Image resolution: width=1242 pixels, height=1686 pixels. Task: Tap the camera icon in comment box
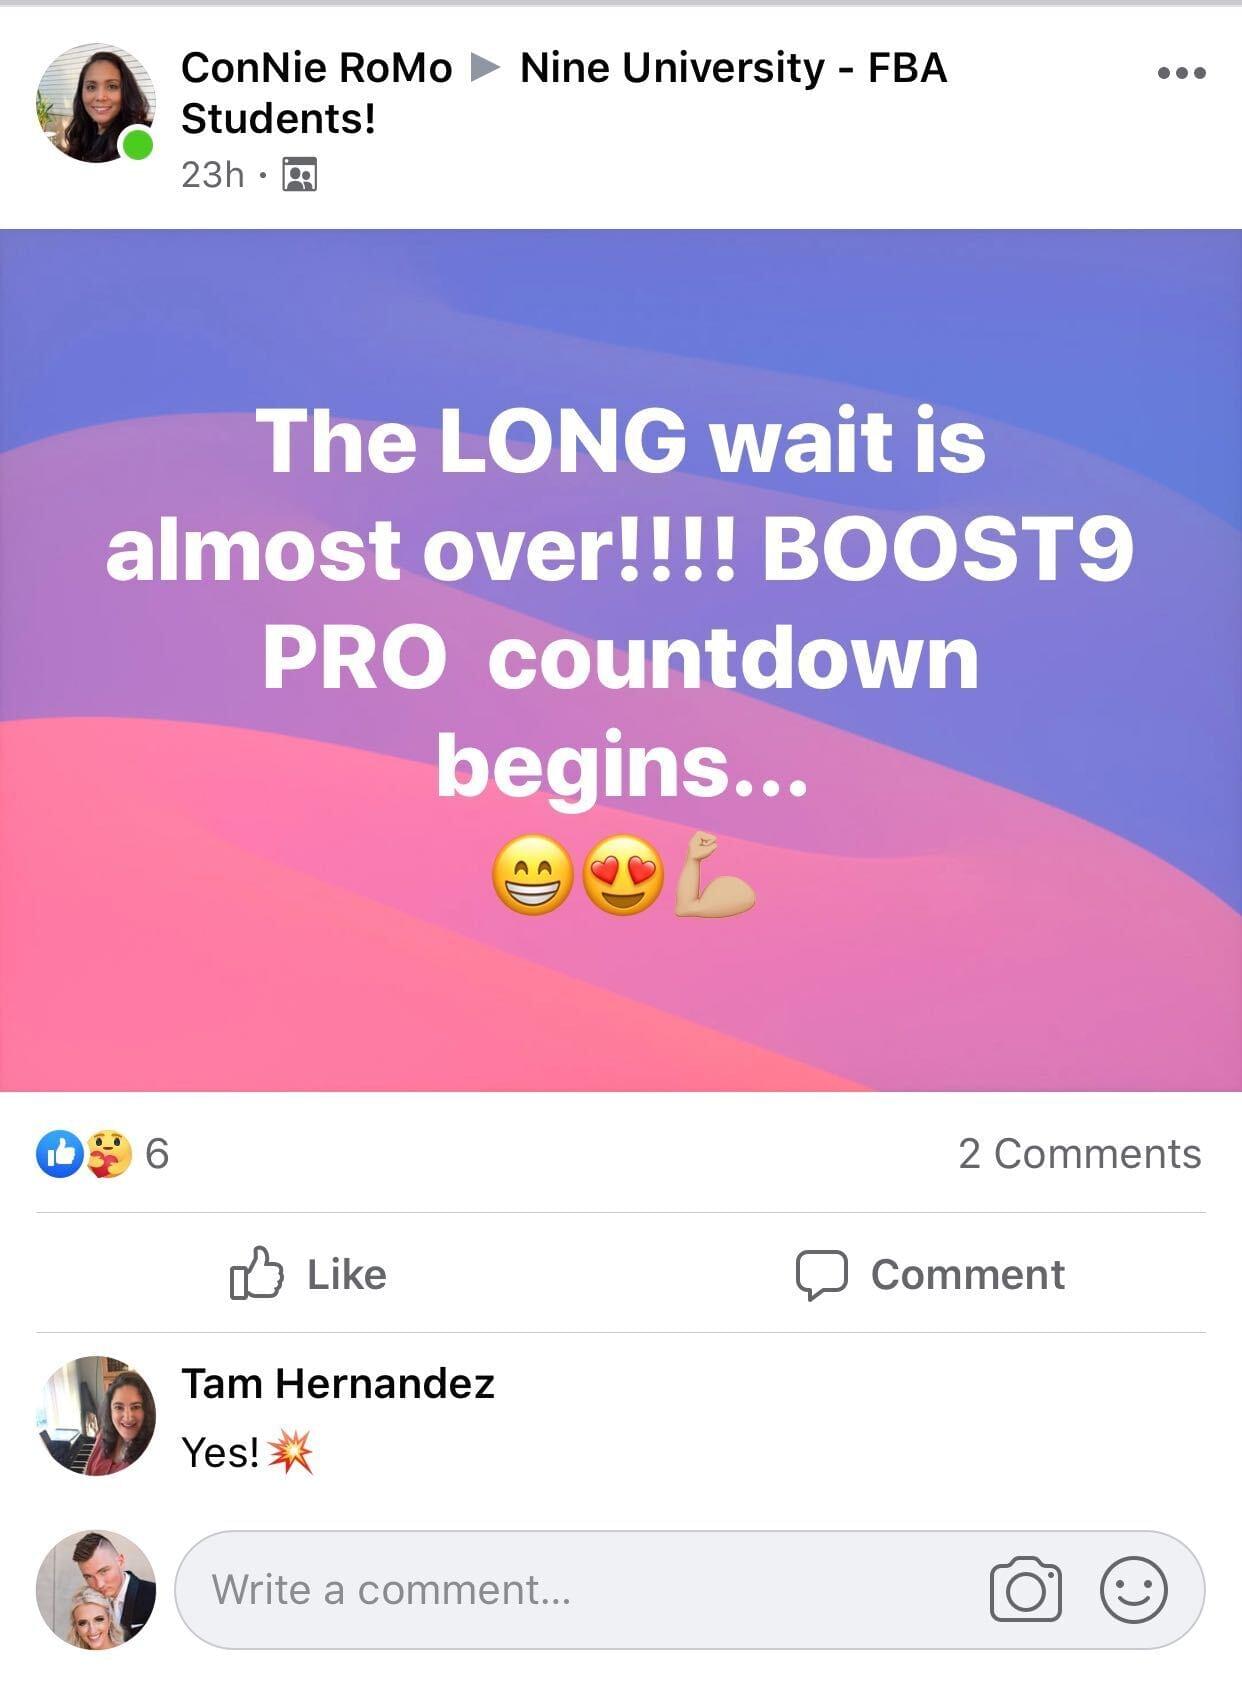click(1025, 1589)
